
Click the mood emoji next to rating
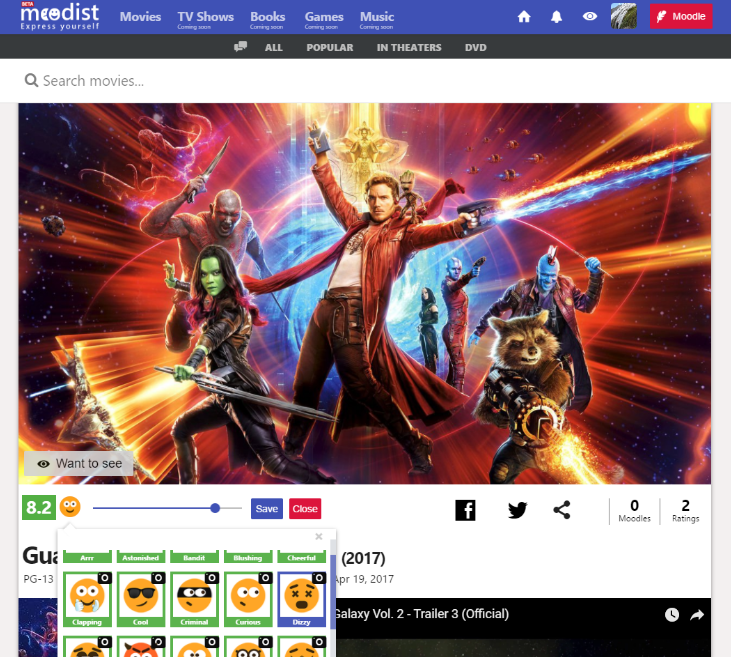pos(70,507)
